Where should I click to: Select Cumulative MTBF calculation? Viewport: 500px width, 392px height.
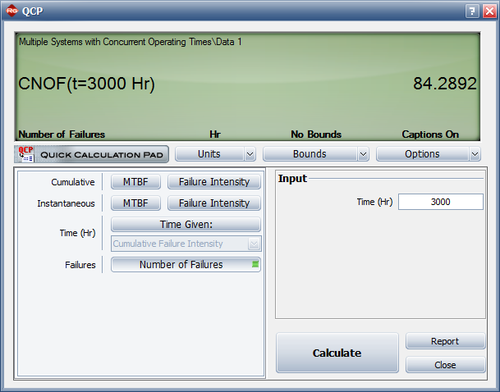pyautogui.click(x=136, y=182)
